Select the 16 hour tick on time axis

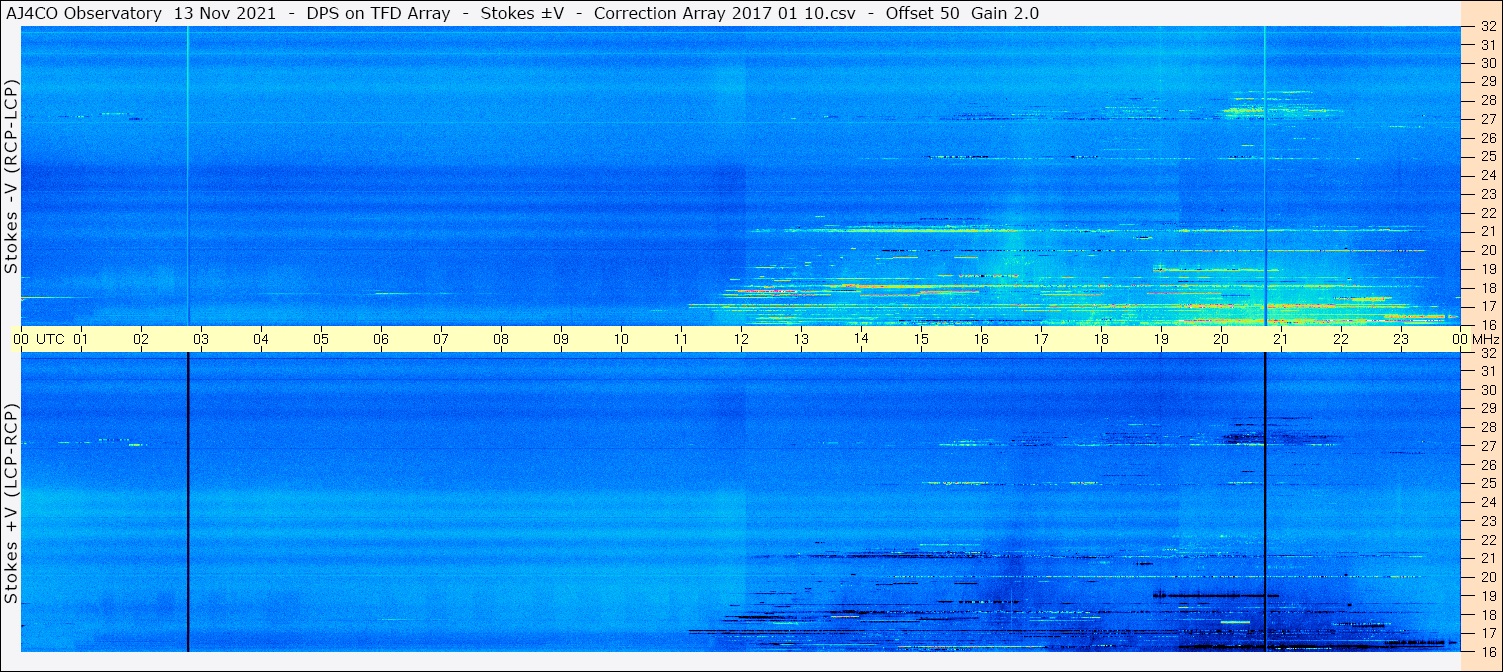[981, 339]
